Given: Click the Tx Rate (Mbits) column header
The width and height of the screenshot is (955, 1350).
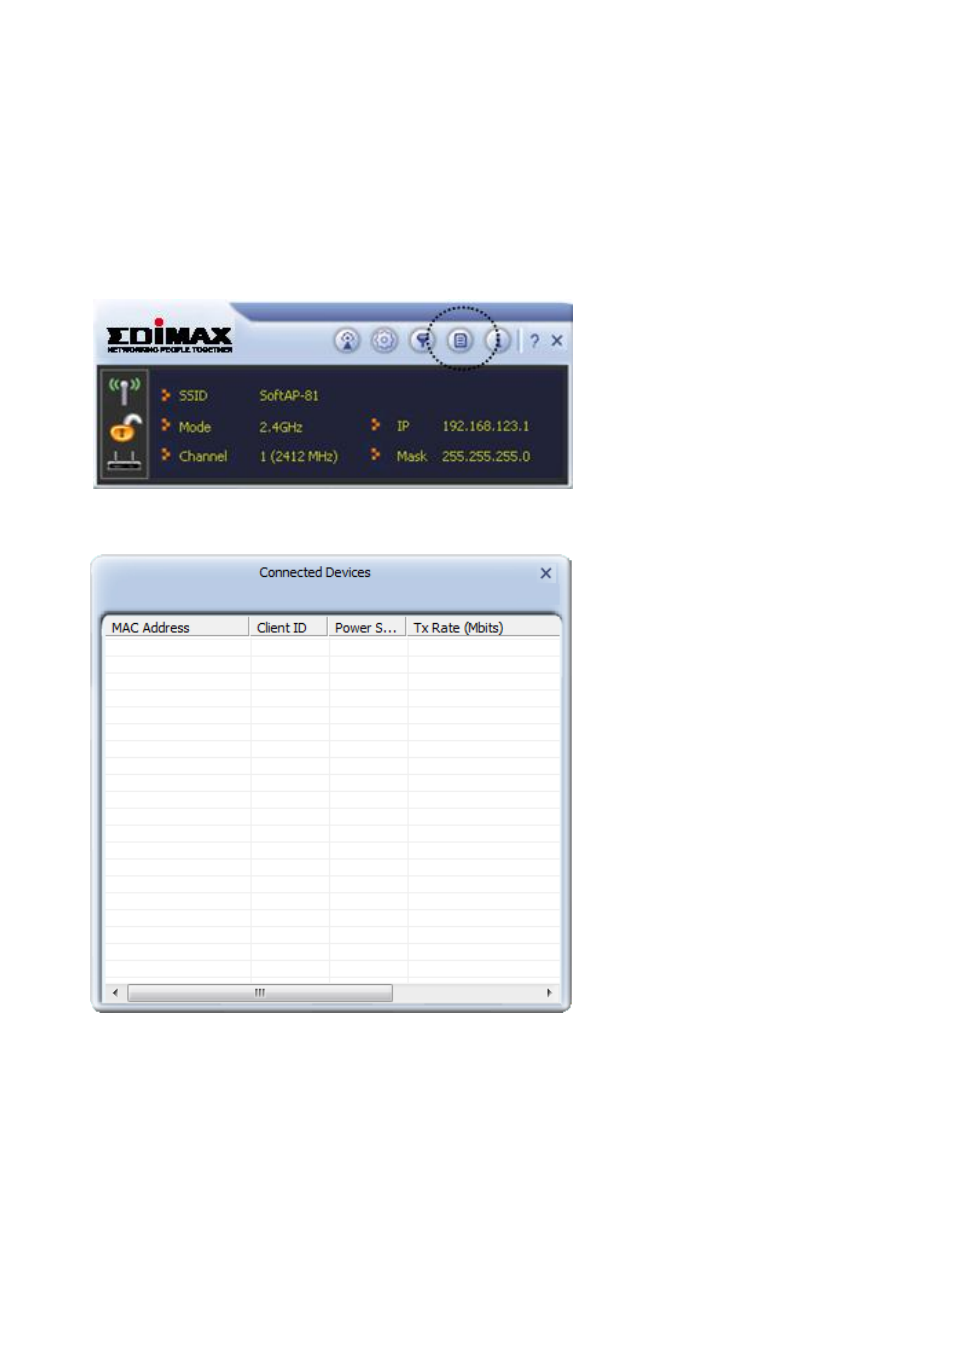Looking at the screenshot, I should [x=483, y=627].
